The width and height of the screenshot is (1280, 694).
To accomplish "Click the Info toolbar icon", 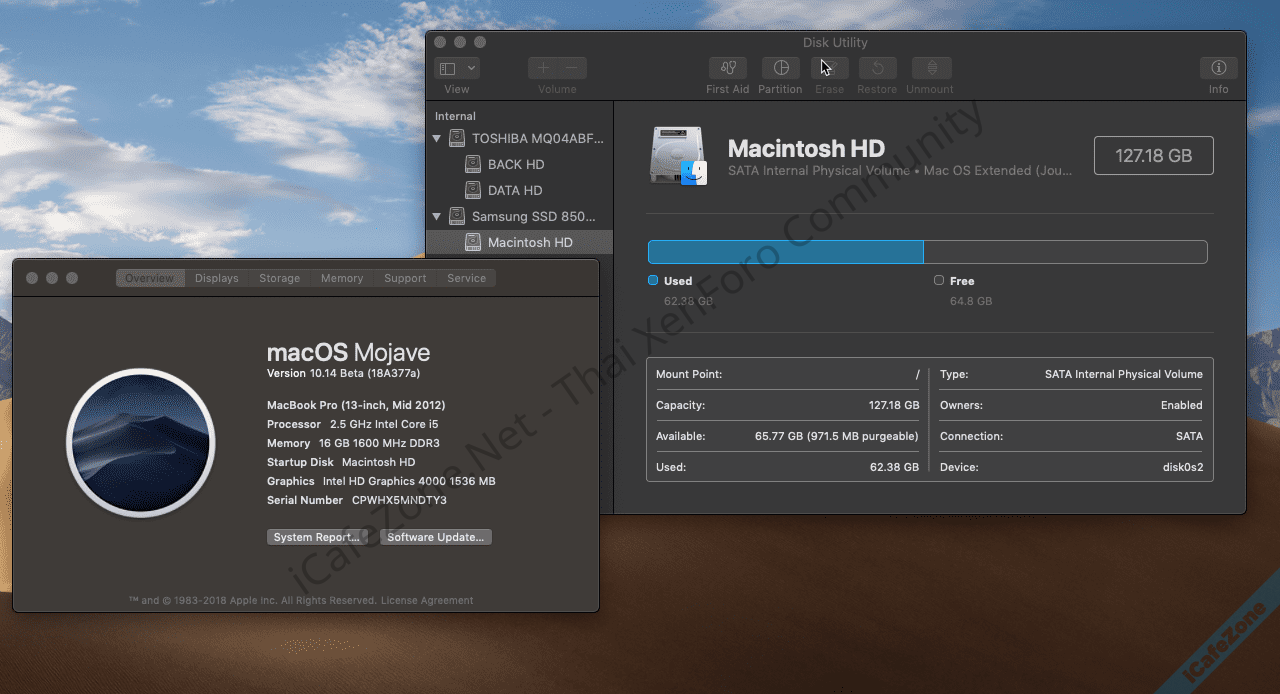I will [x=1218, y=68].
